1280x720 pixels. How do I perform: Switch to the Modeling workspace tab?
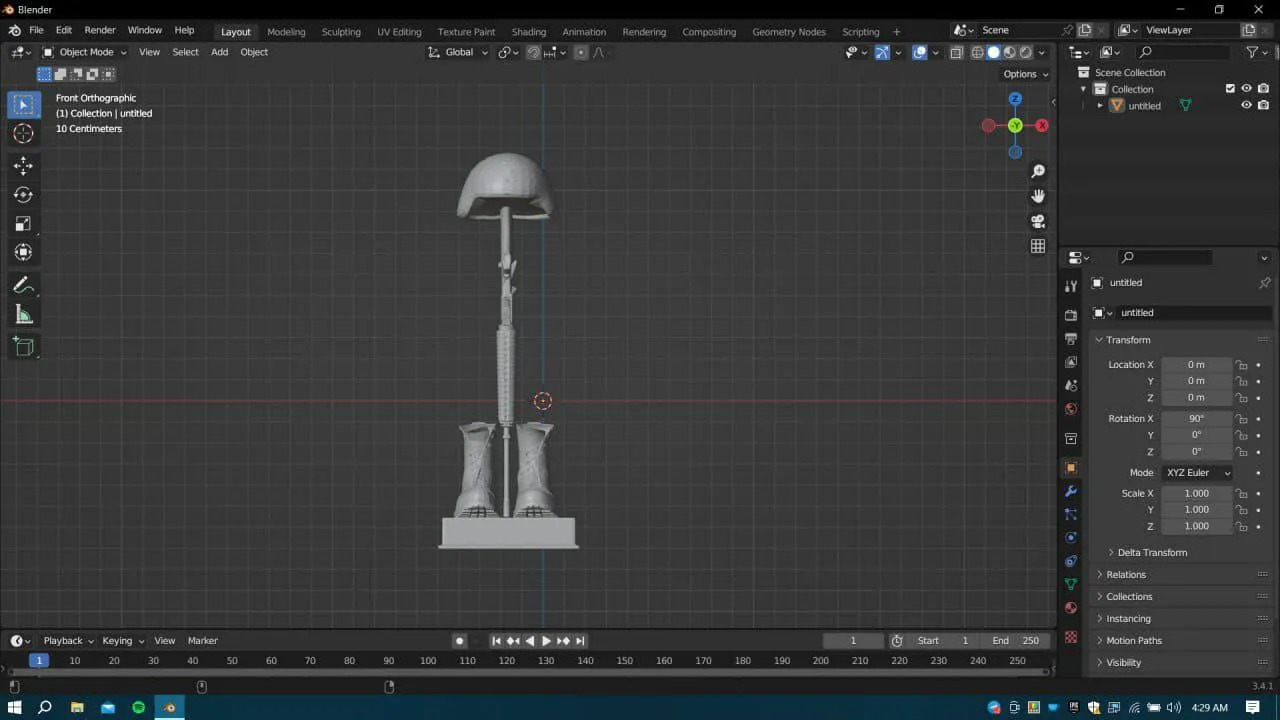point(286,32)
